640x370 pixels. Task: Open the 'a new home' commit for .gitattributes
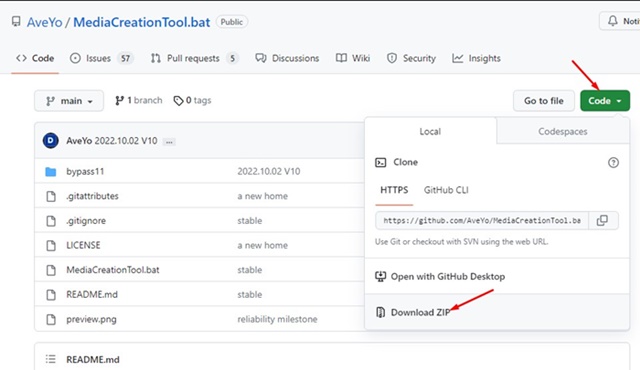[x=262, y=196]
